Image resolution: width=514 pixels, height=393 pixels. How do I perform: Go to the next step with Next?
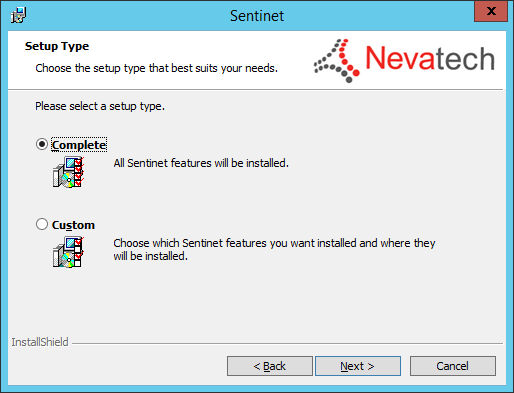[358, 366]
